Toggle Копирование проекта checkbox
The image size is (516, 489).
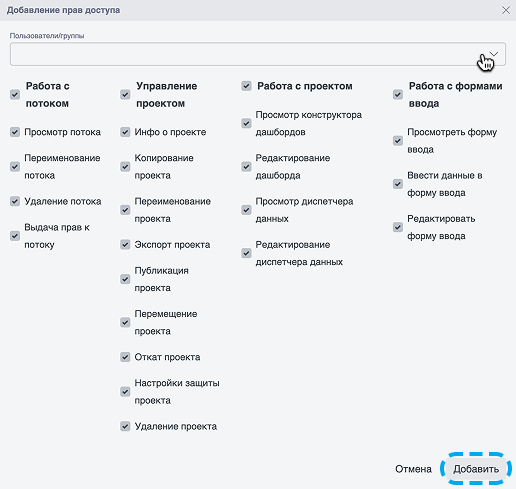click(x=125, y=167)
